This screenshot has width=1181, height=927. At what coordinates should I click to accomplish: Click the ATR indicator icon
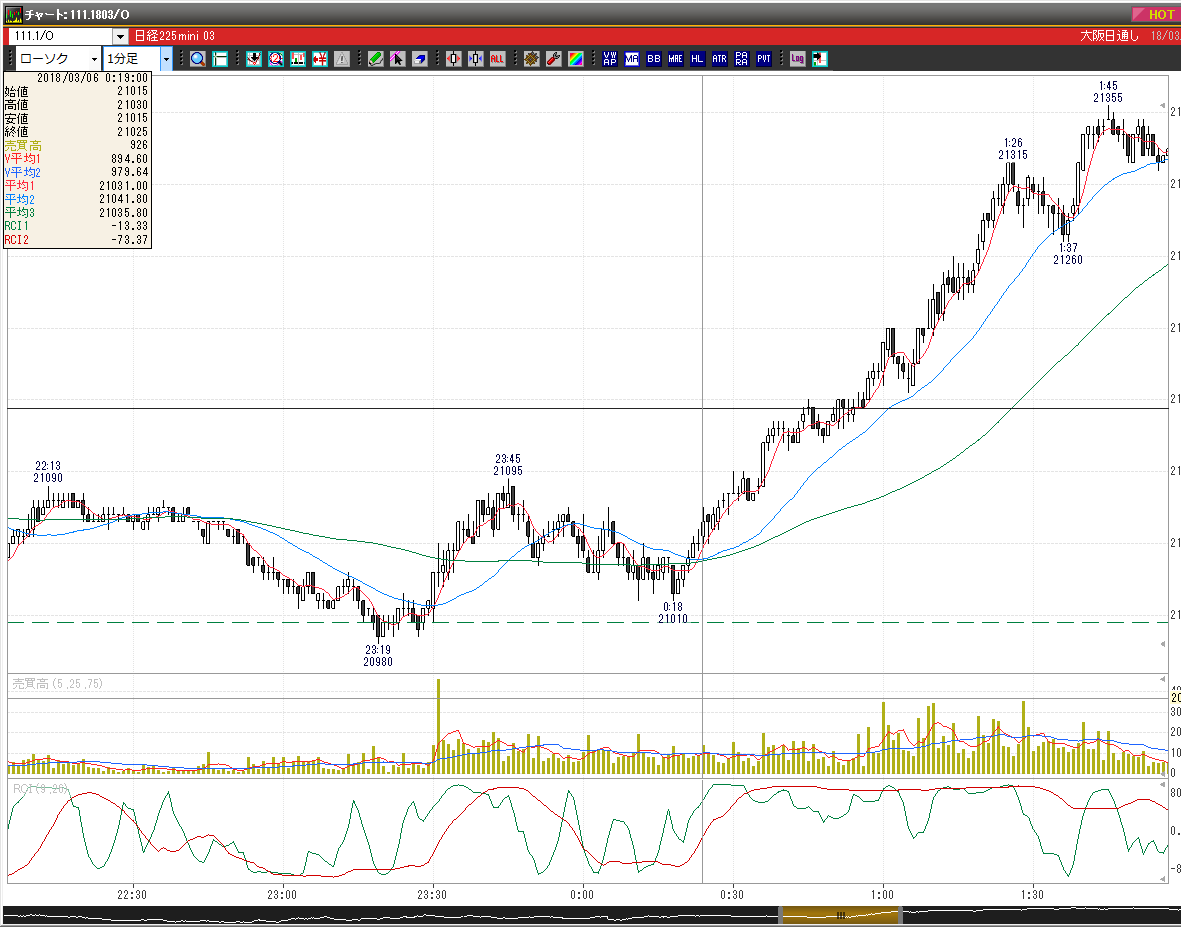pyautogui.click(x=720, y=59)
